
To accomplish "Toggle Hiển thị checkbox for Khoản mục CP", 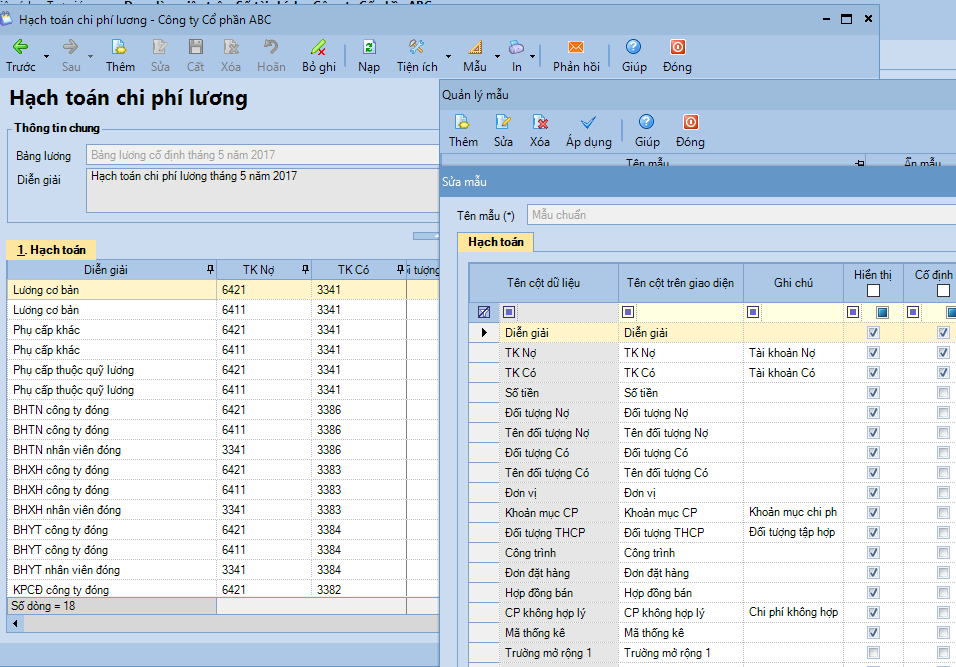I will click(873, 513).
